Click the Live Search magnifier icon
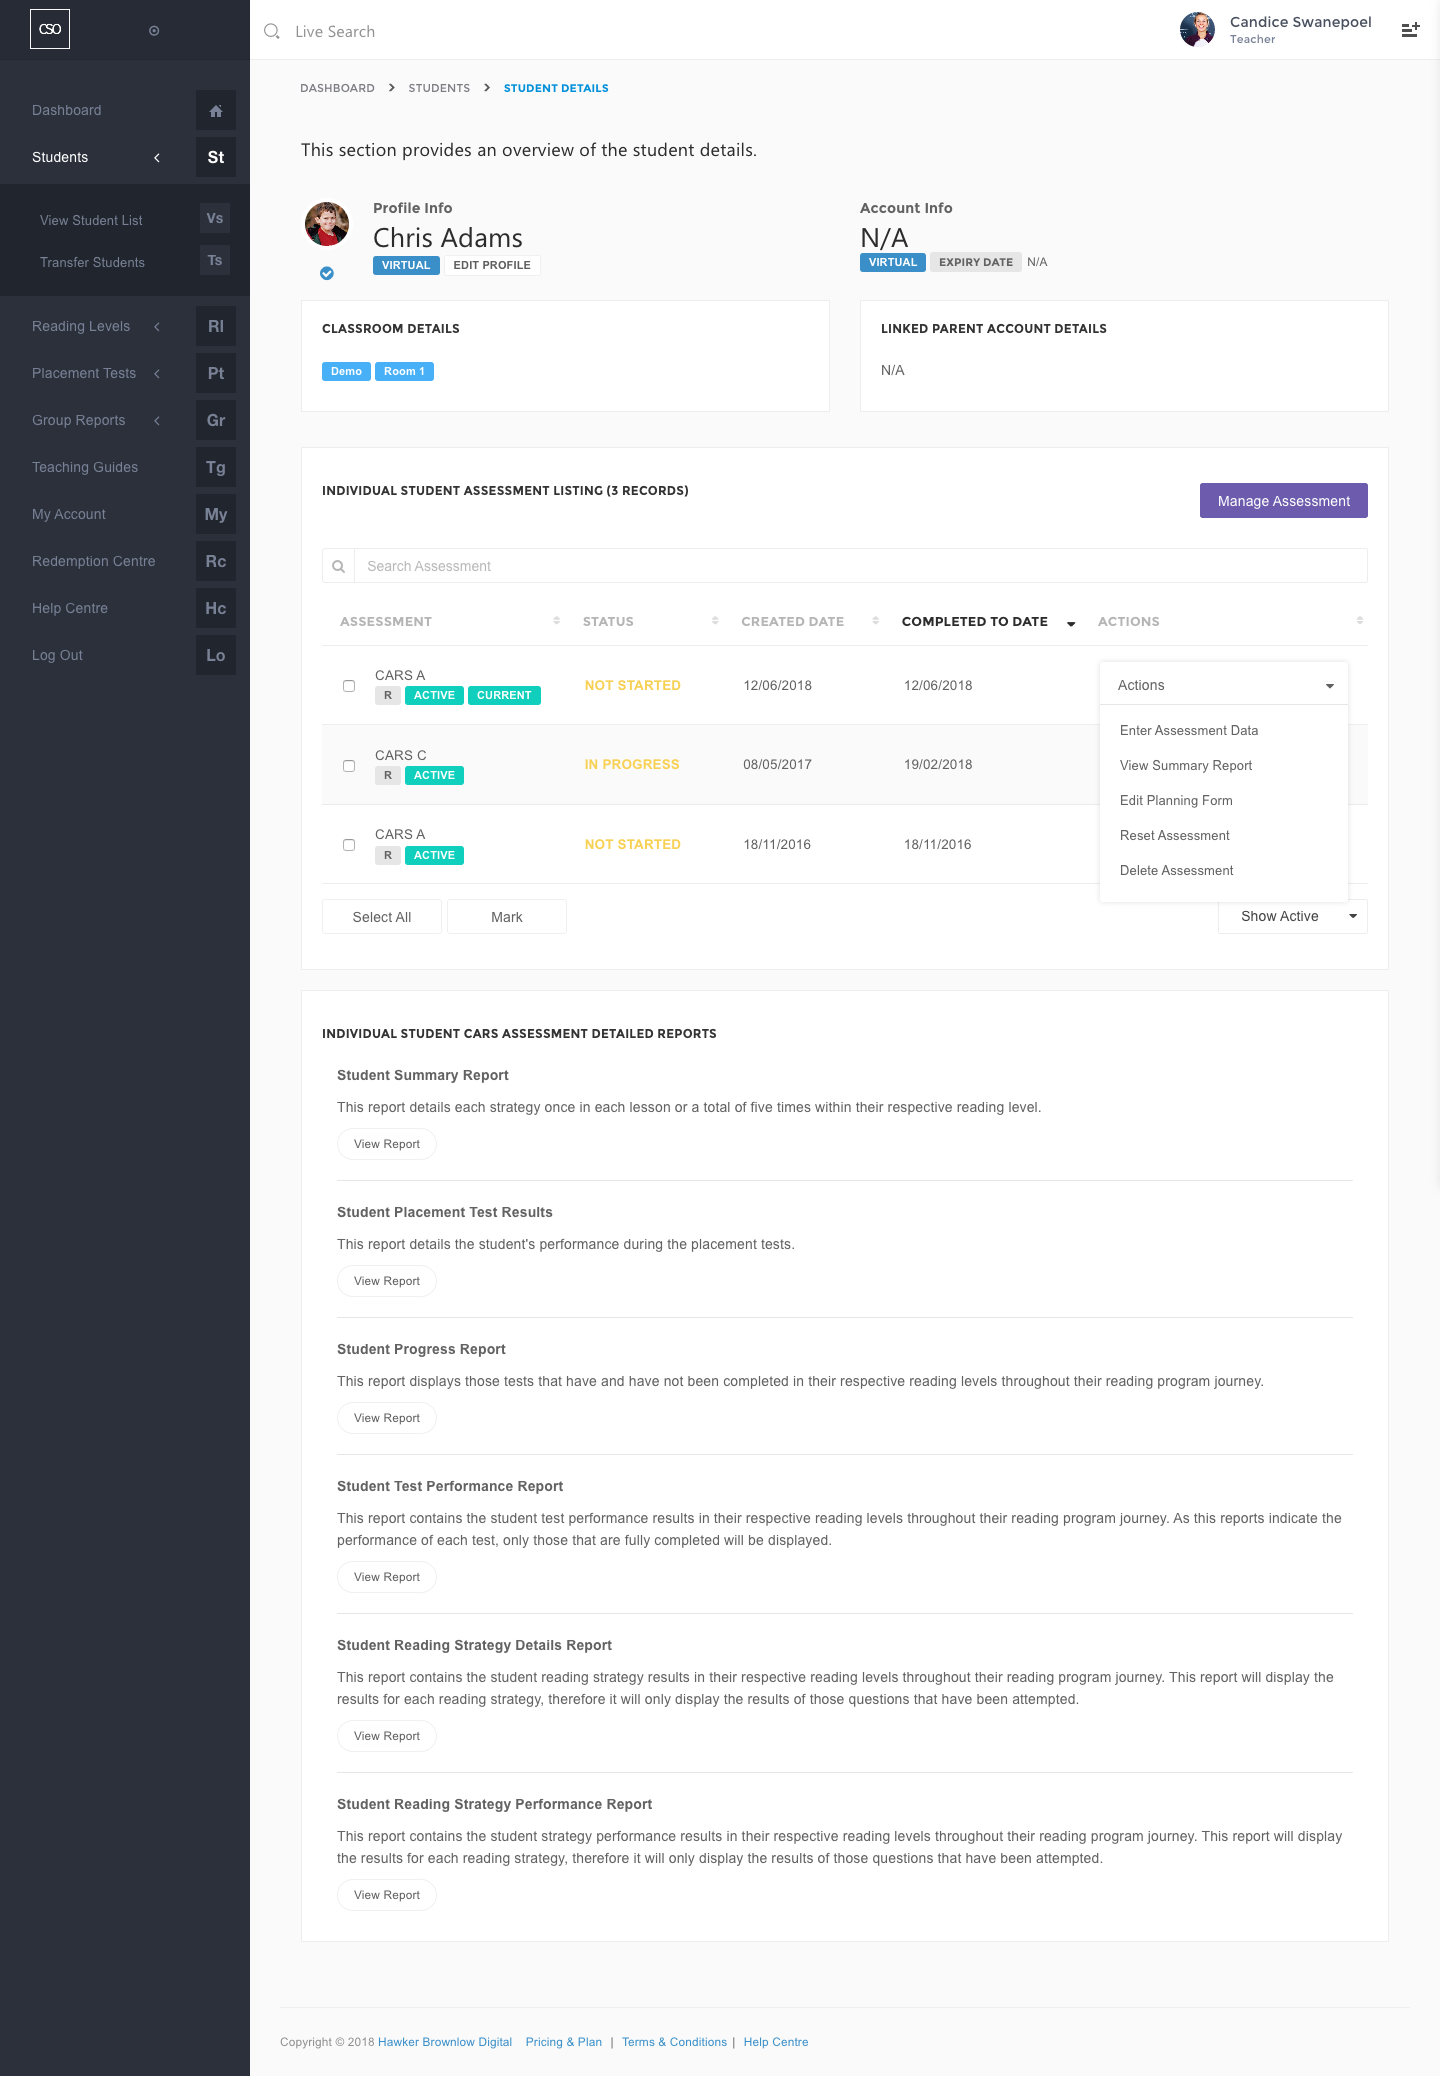Screen dimensions: 1440x2076 point(271,32)
